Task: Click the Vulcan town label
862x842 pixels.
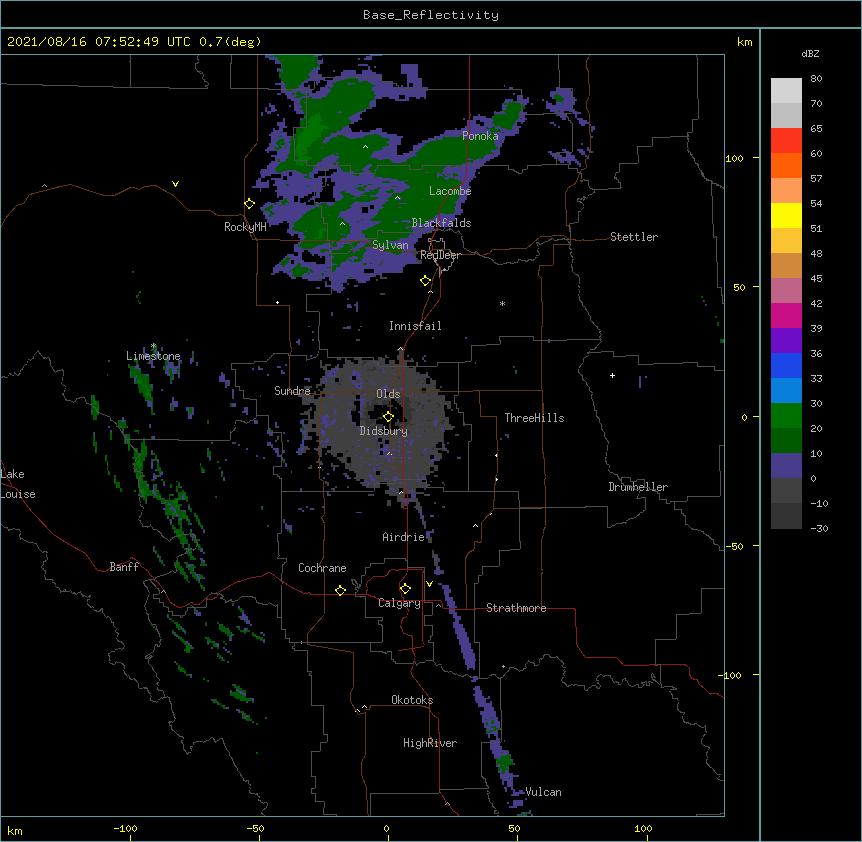Action: 544,792
